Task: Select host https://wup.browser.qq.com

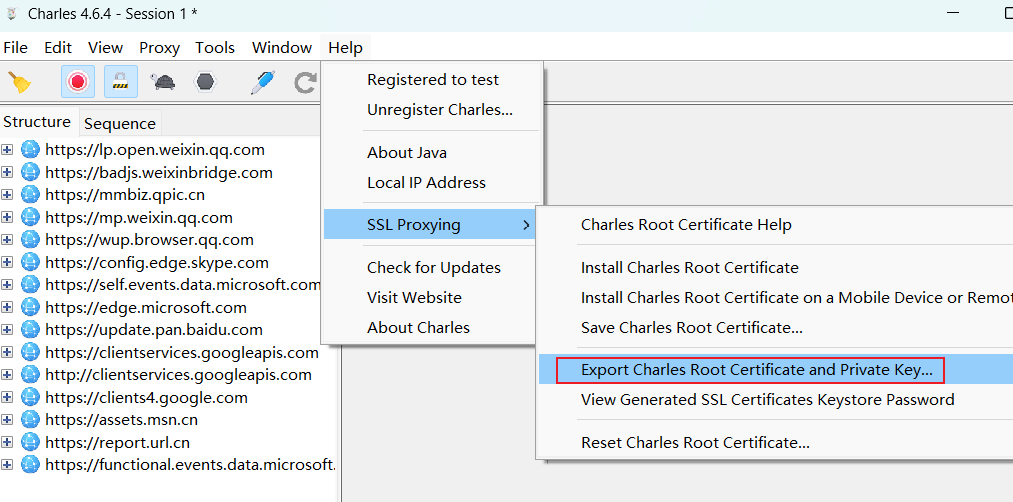Action: click(x=149, y=240)
